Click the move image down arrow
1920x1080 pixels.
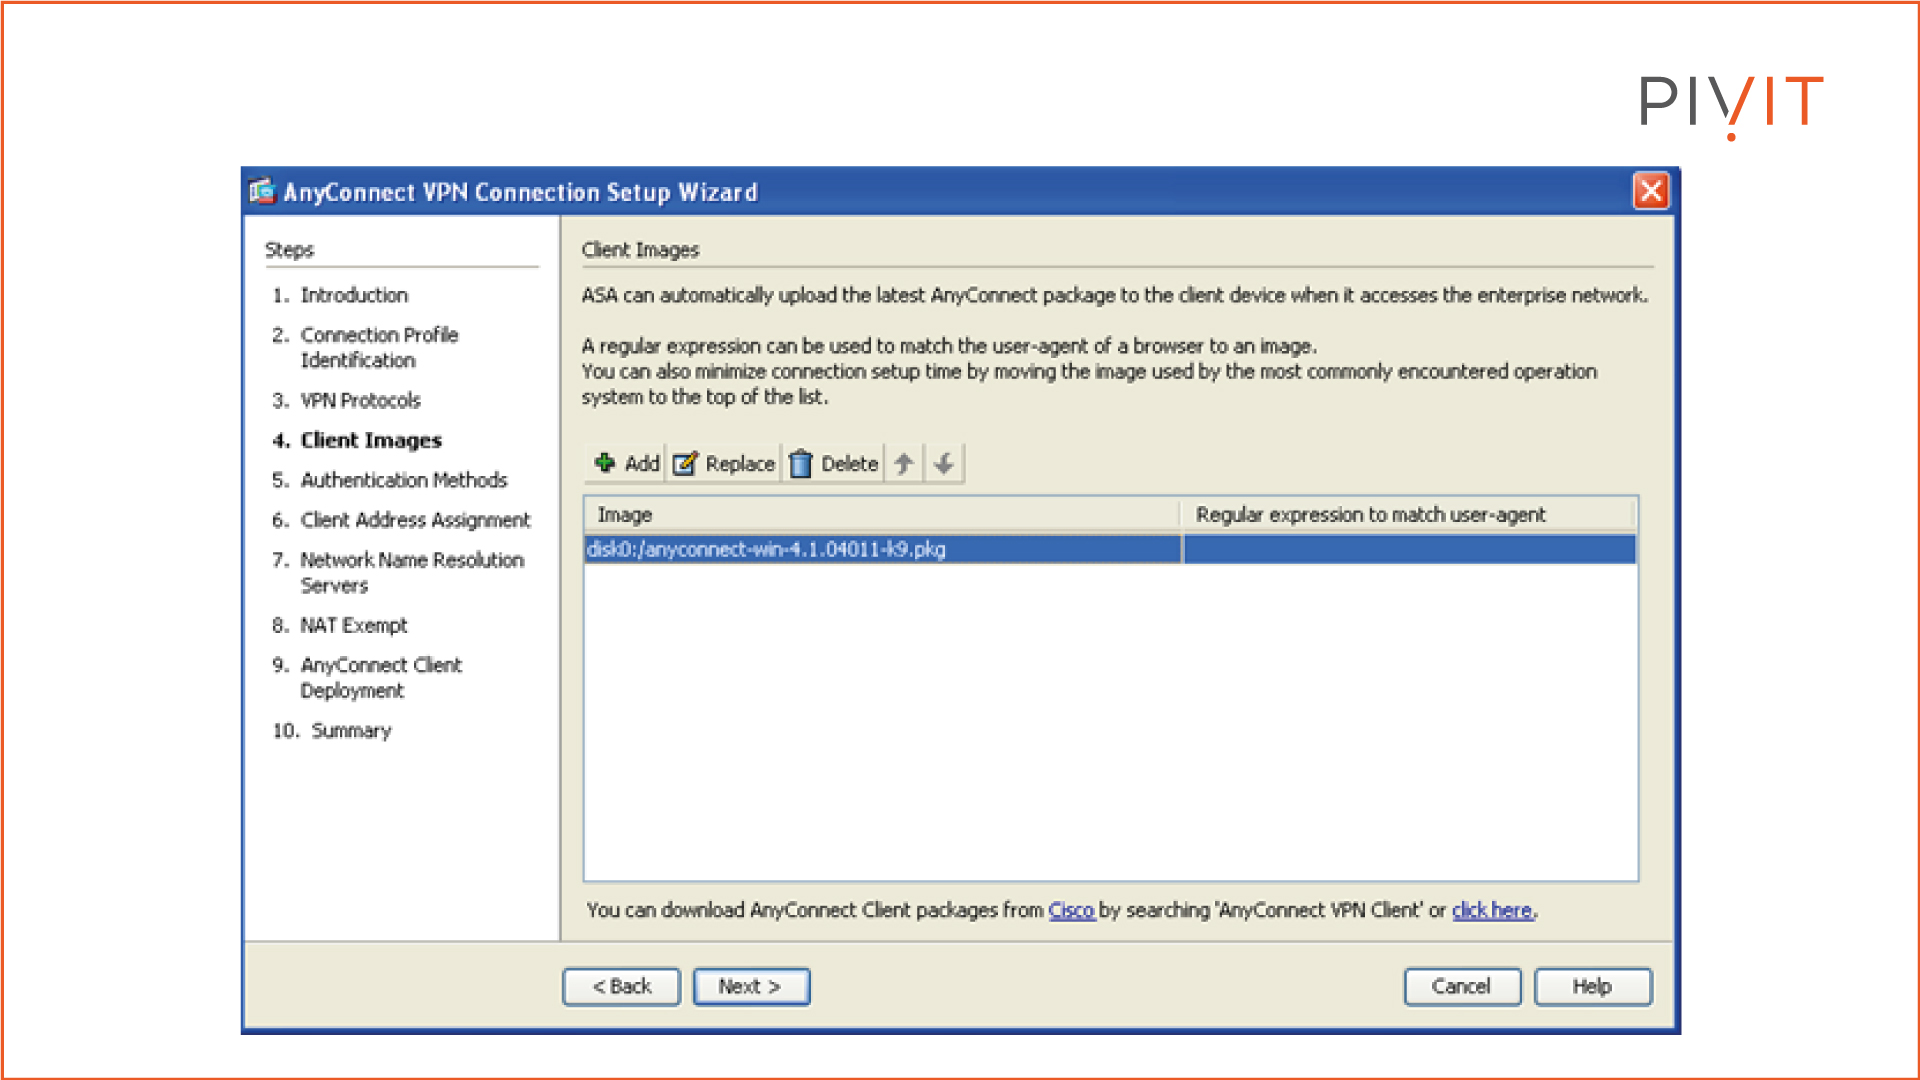point(943,463)
